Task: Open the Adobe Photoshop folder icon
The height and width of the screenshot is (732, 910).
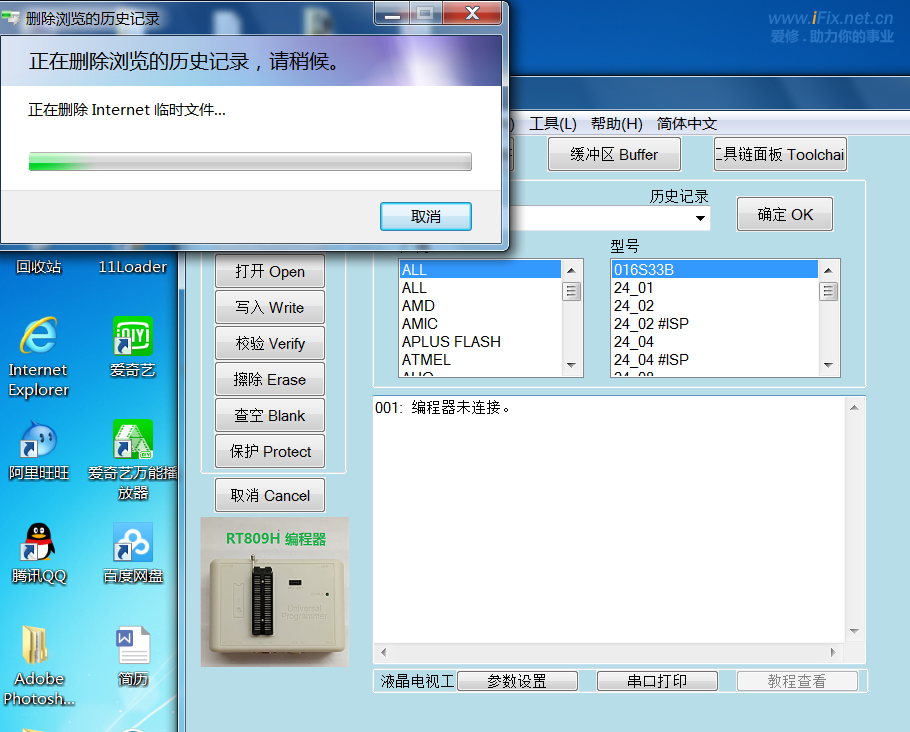Action: tap(38, 646)
